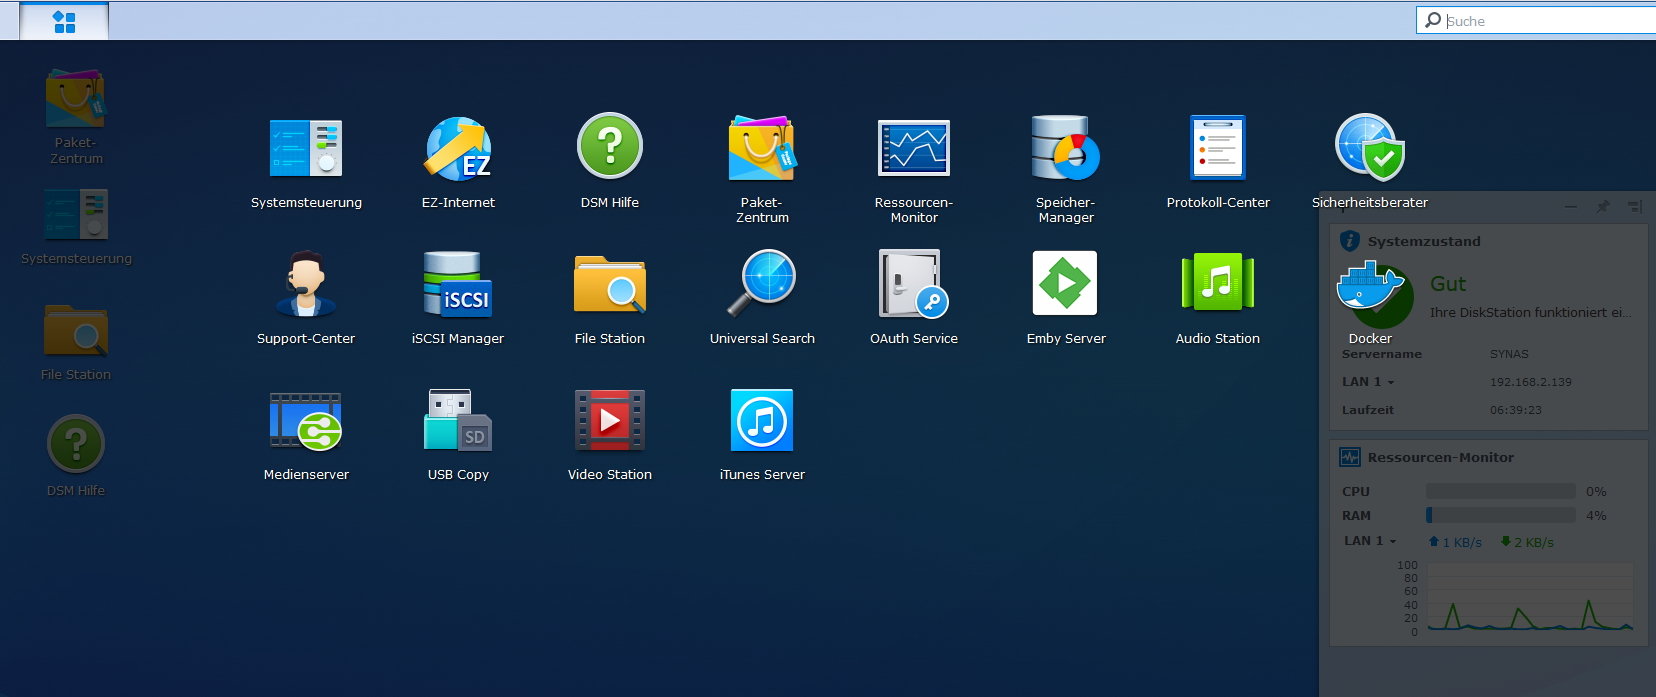Open DSM Hilfe in the main menu grid
Image resolution: width=1656 pixels, height=697 pixels.
pos(610,146)
